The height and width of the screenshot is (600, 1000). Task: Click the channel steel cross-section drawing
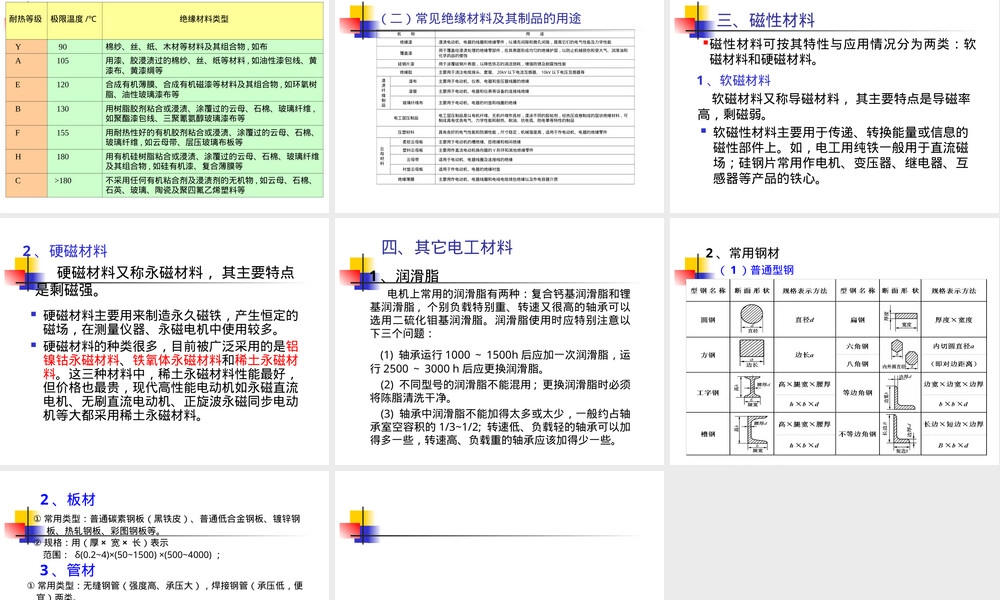click(x=752, y=434)
